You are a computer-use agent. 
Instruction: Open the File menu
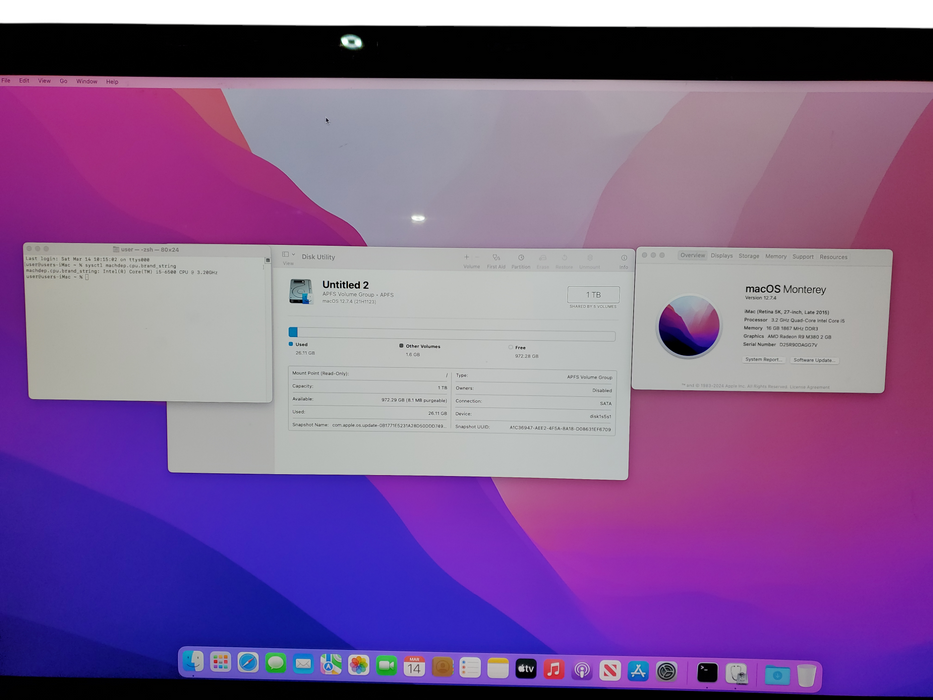coord(6,80)
